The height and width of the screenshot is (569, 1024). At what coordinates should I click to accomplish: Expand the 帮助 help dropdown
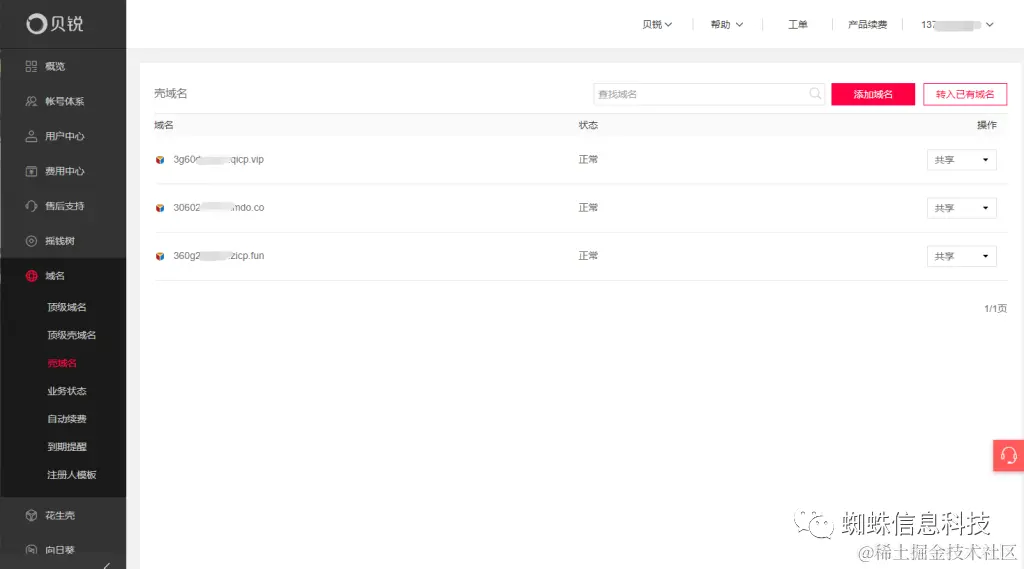click(727, 24)
